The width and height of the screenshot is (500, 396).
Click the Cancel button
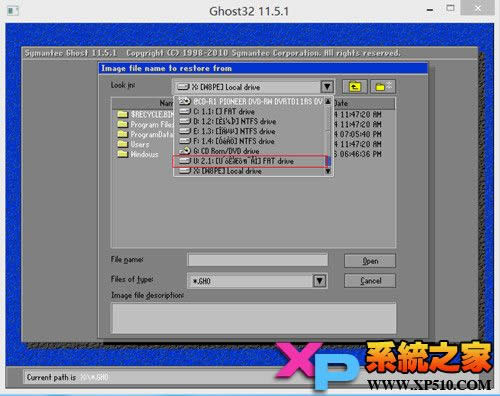(x=370, y=281)
